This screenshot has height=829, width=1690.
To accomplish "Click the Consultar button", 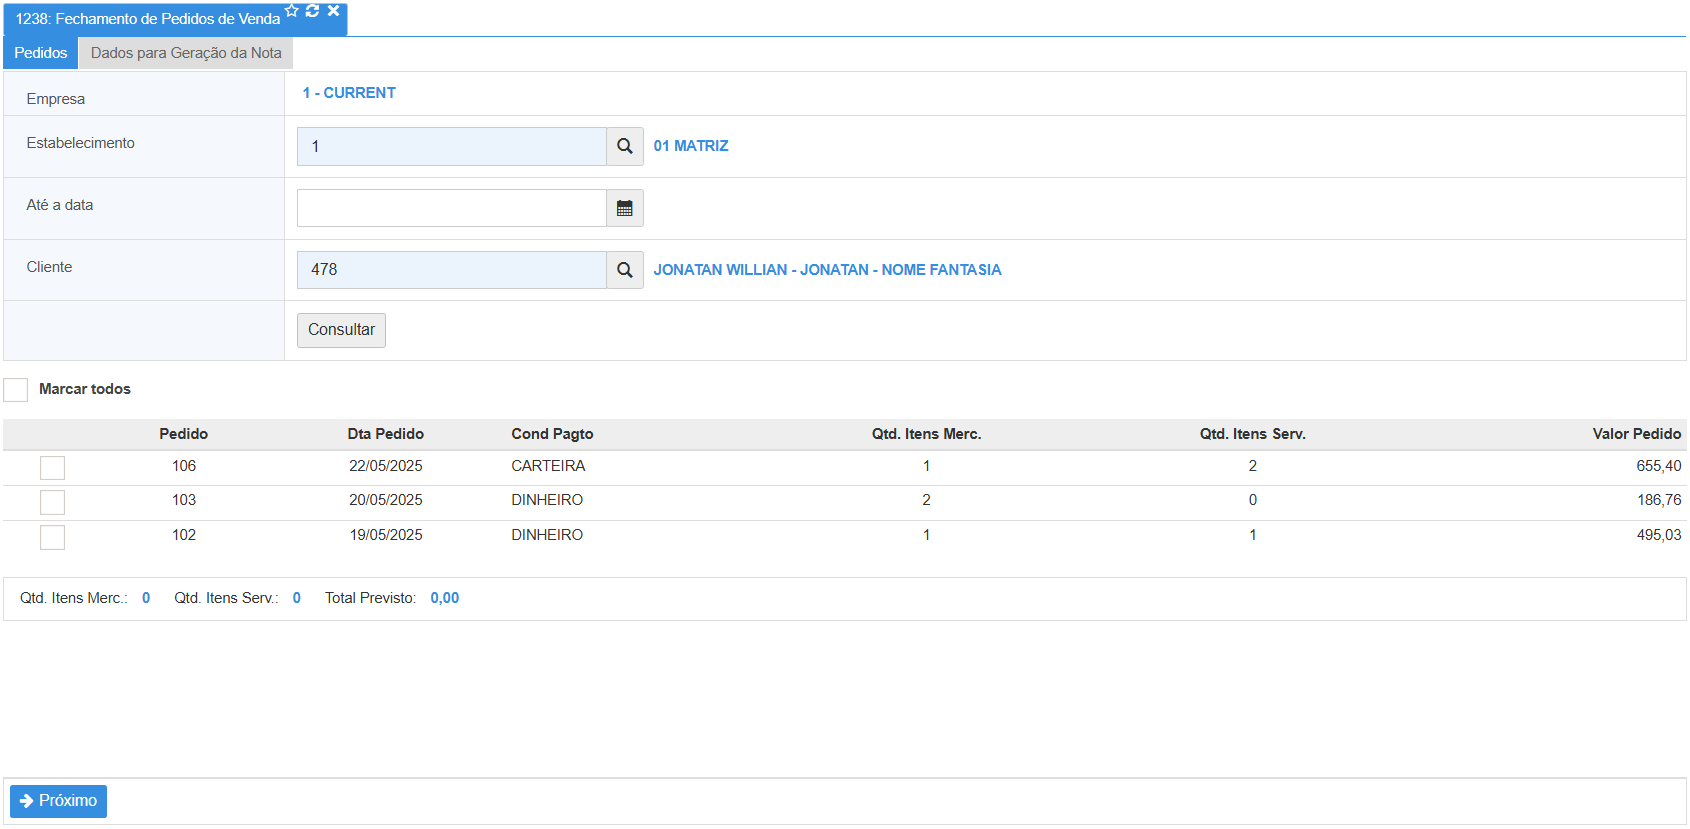I will 341,330.
